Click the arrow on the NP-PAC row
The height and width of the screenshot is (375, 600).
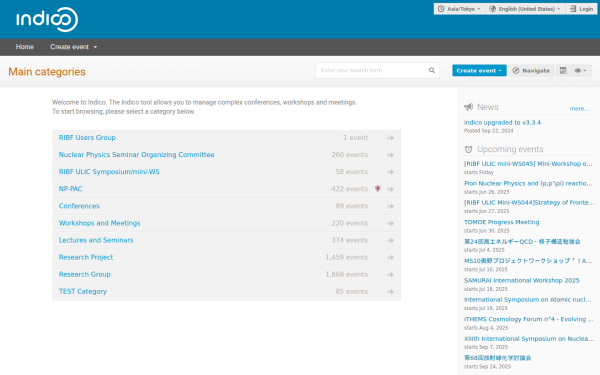[x=390, y=189]
